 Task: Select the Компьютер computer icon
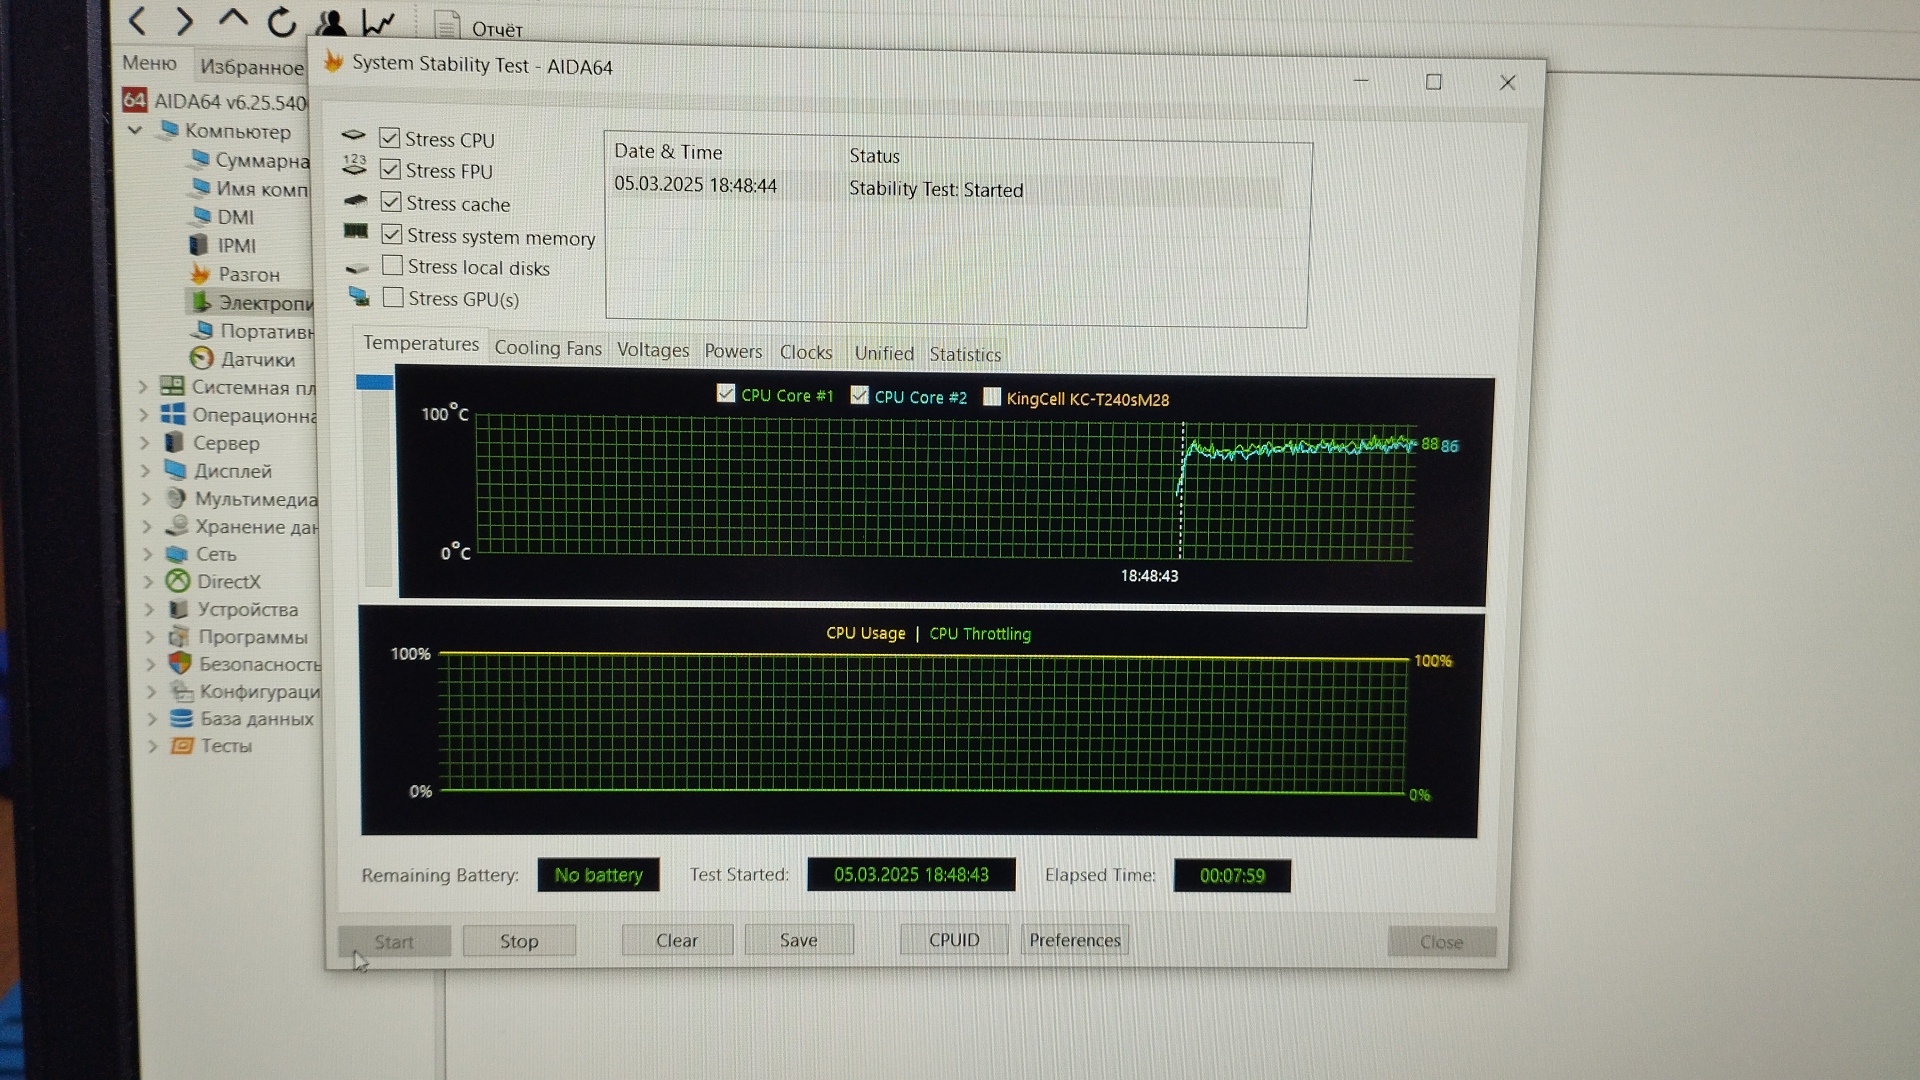[x=170, y=130]
